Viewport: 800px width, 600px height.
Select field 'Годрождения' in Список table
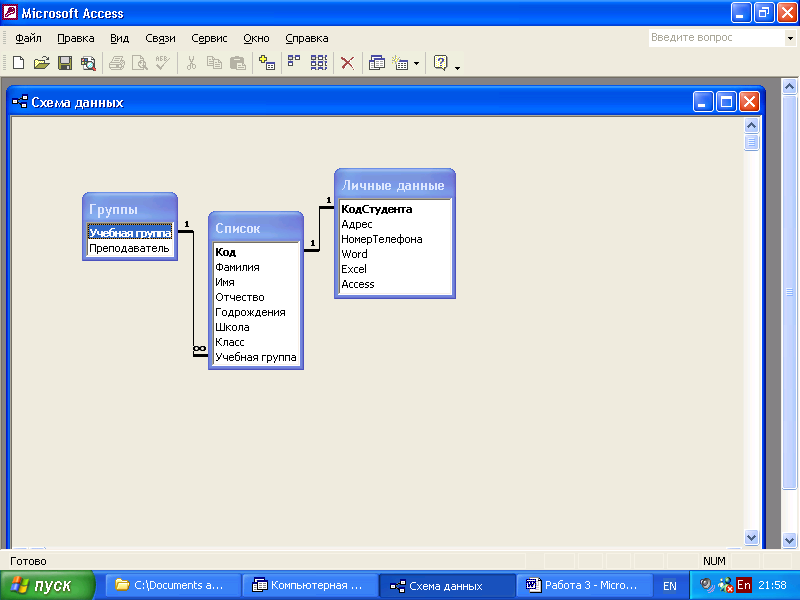click(250, 312)
